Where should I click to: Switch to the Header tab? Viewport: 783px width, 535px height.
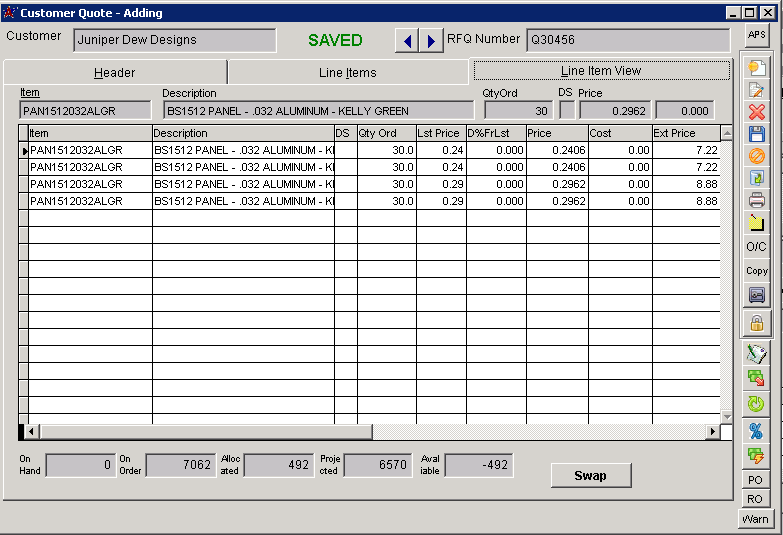(115, 73)
